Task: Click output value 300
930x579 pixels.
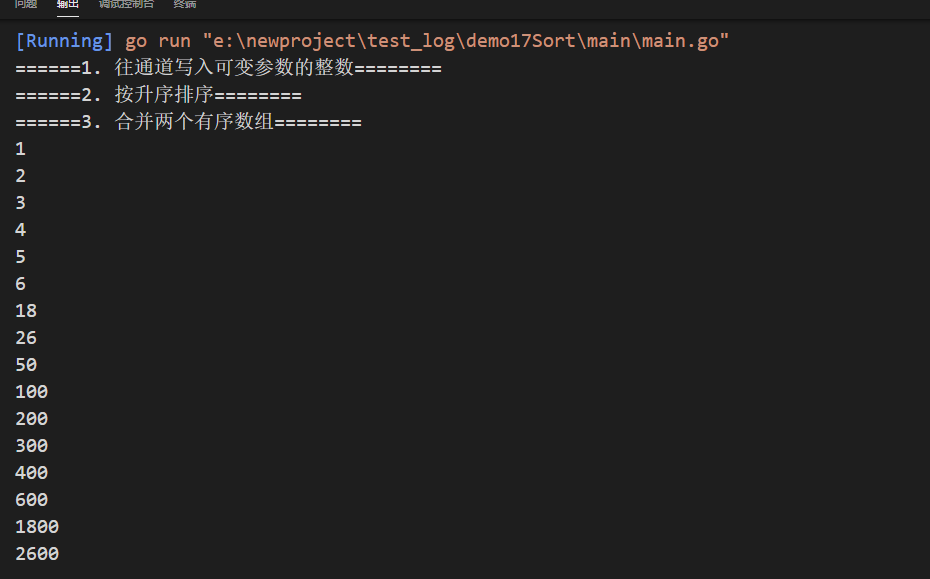Action: 31,446
